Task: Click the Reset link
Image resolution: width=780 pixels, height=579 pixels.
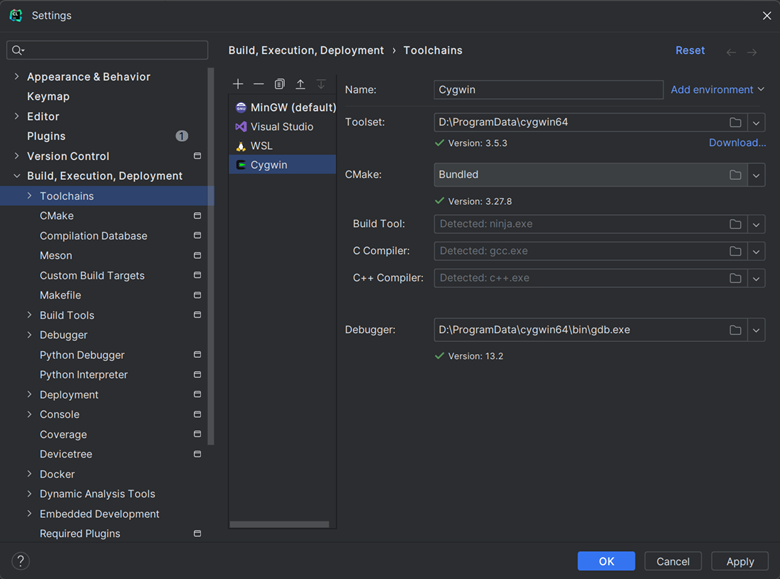Action: click(x=690, y=50)
